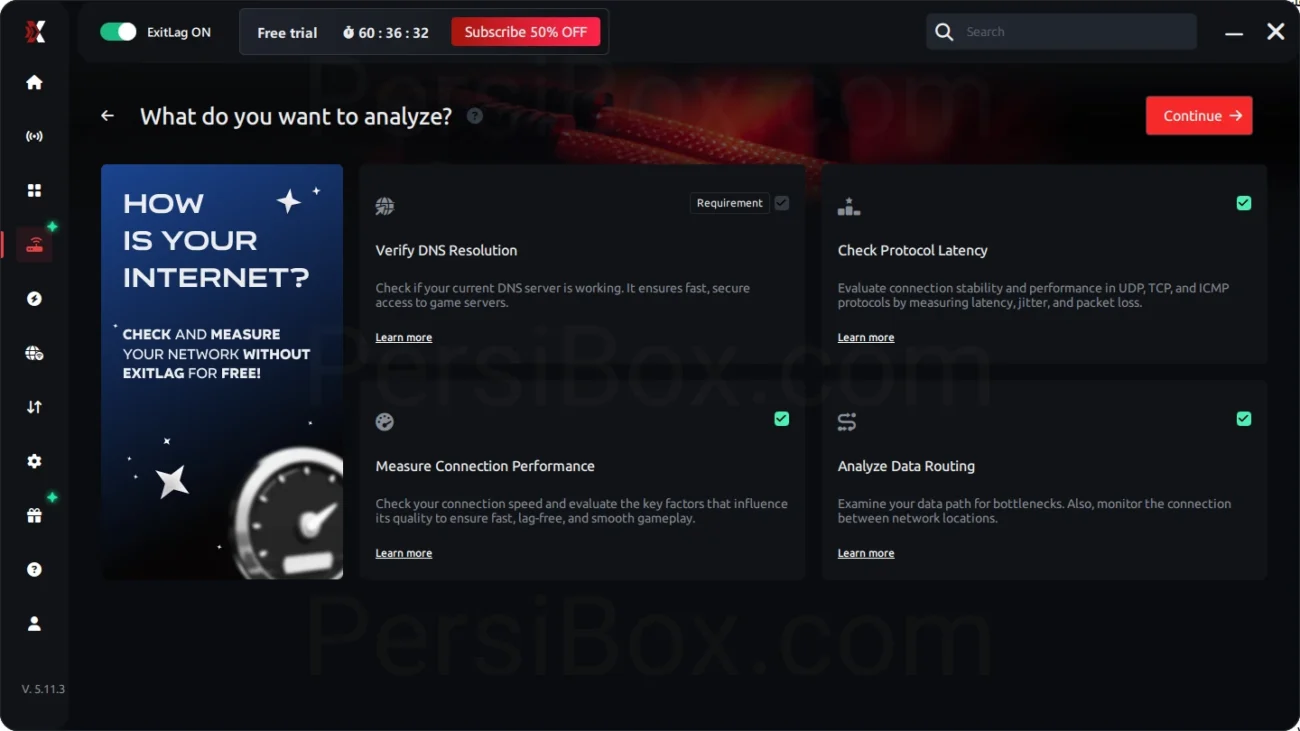
Task: Click the trial timer "60 : 36 : 32"
Action: 394,33
